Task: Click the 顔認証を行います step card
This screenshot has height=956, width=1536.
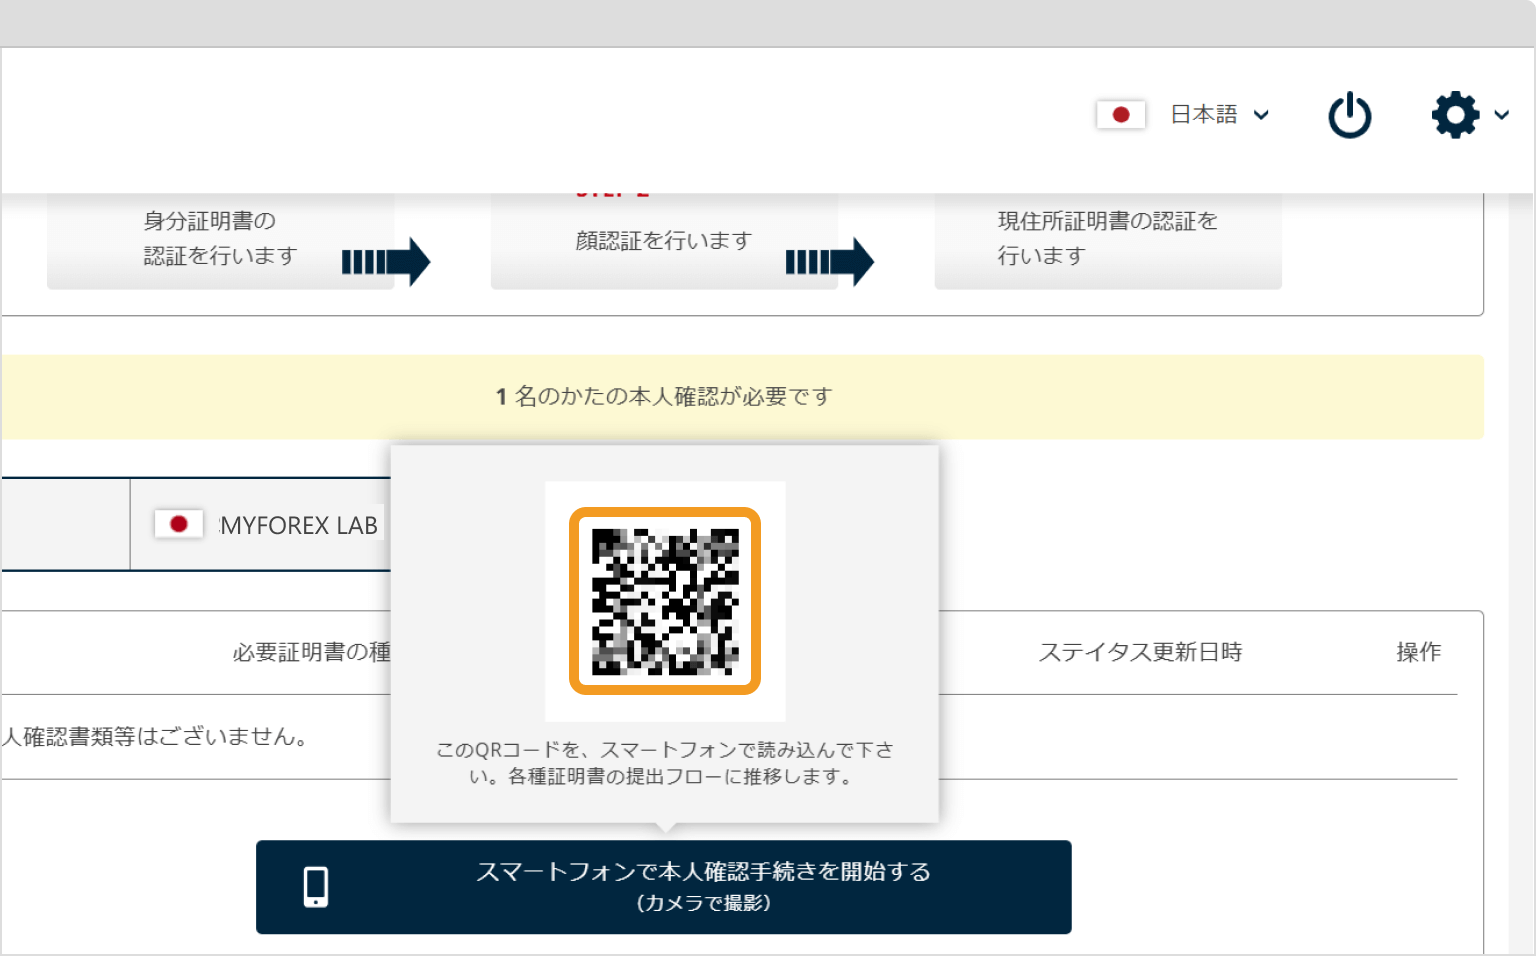Action: 664,240
